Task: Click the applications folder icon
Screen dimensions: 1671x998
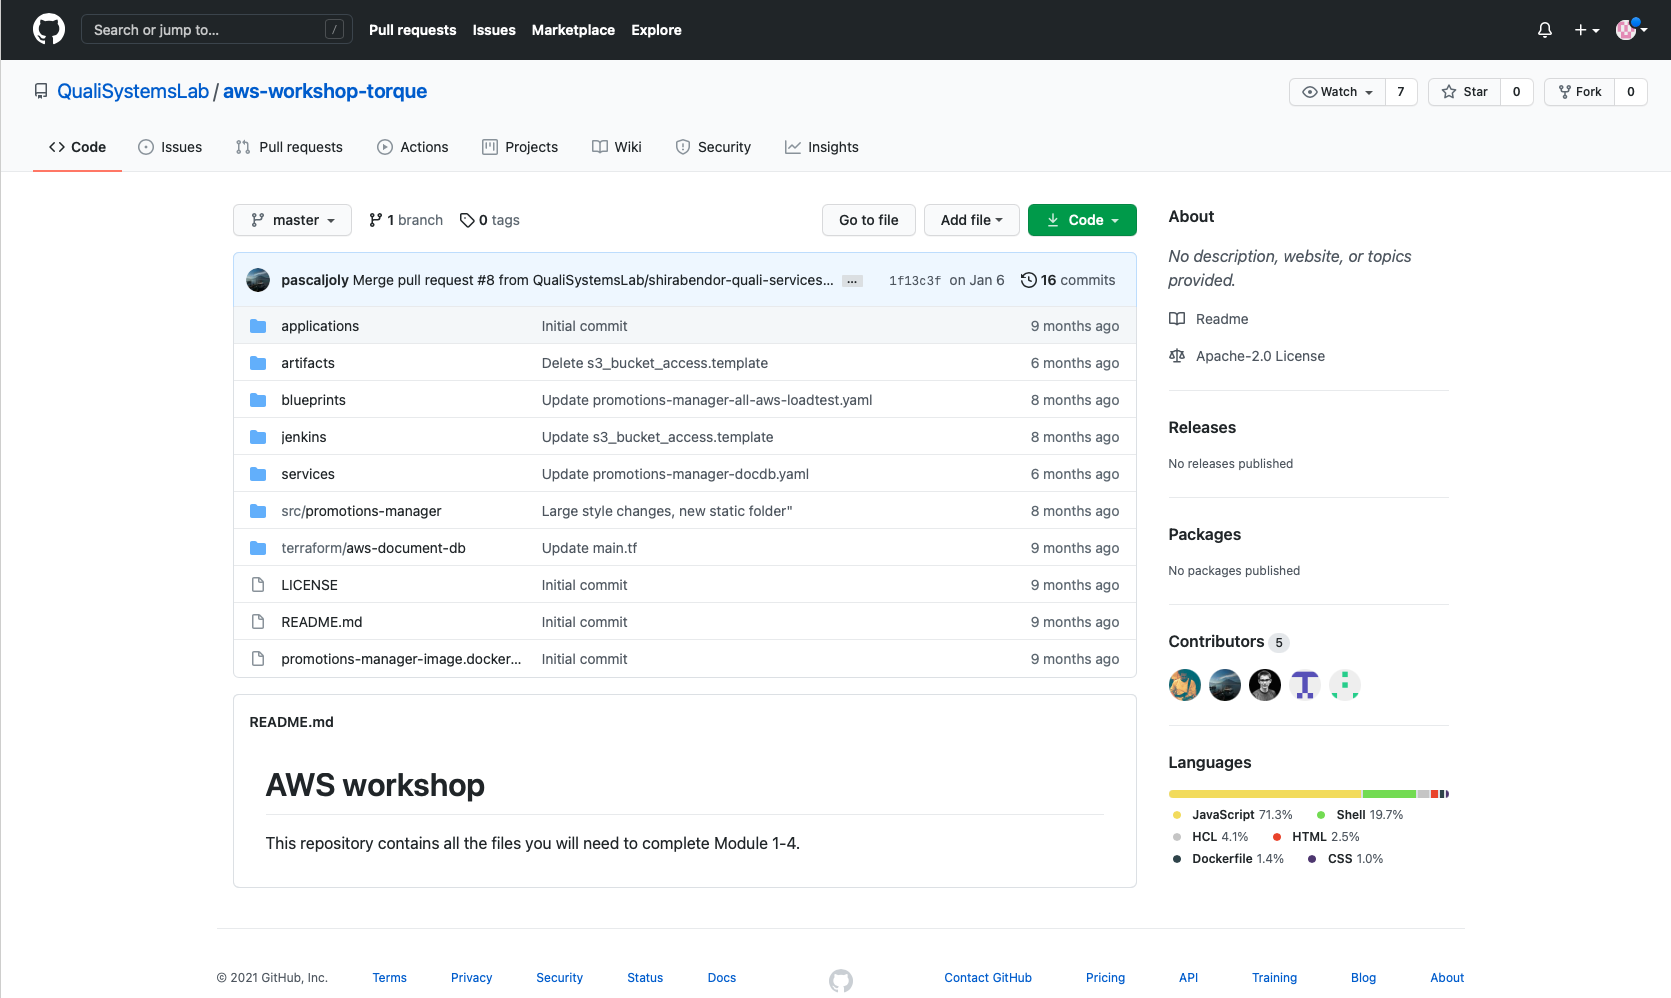Action: 258,326
